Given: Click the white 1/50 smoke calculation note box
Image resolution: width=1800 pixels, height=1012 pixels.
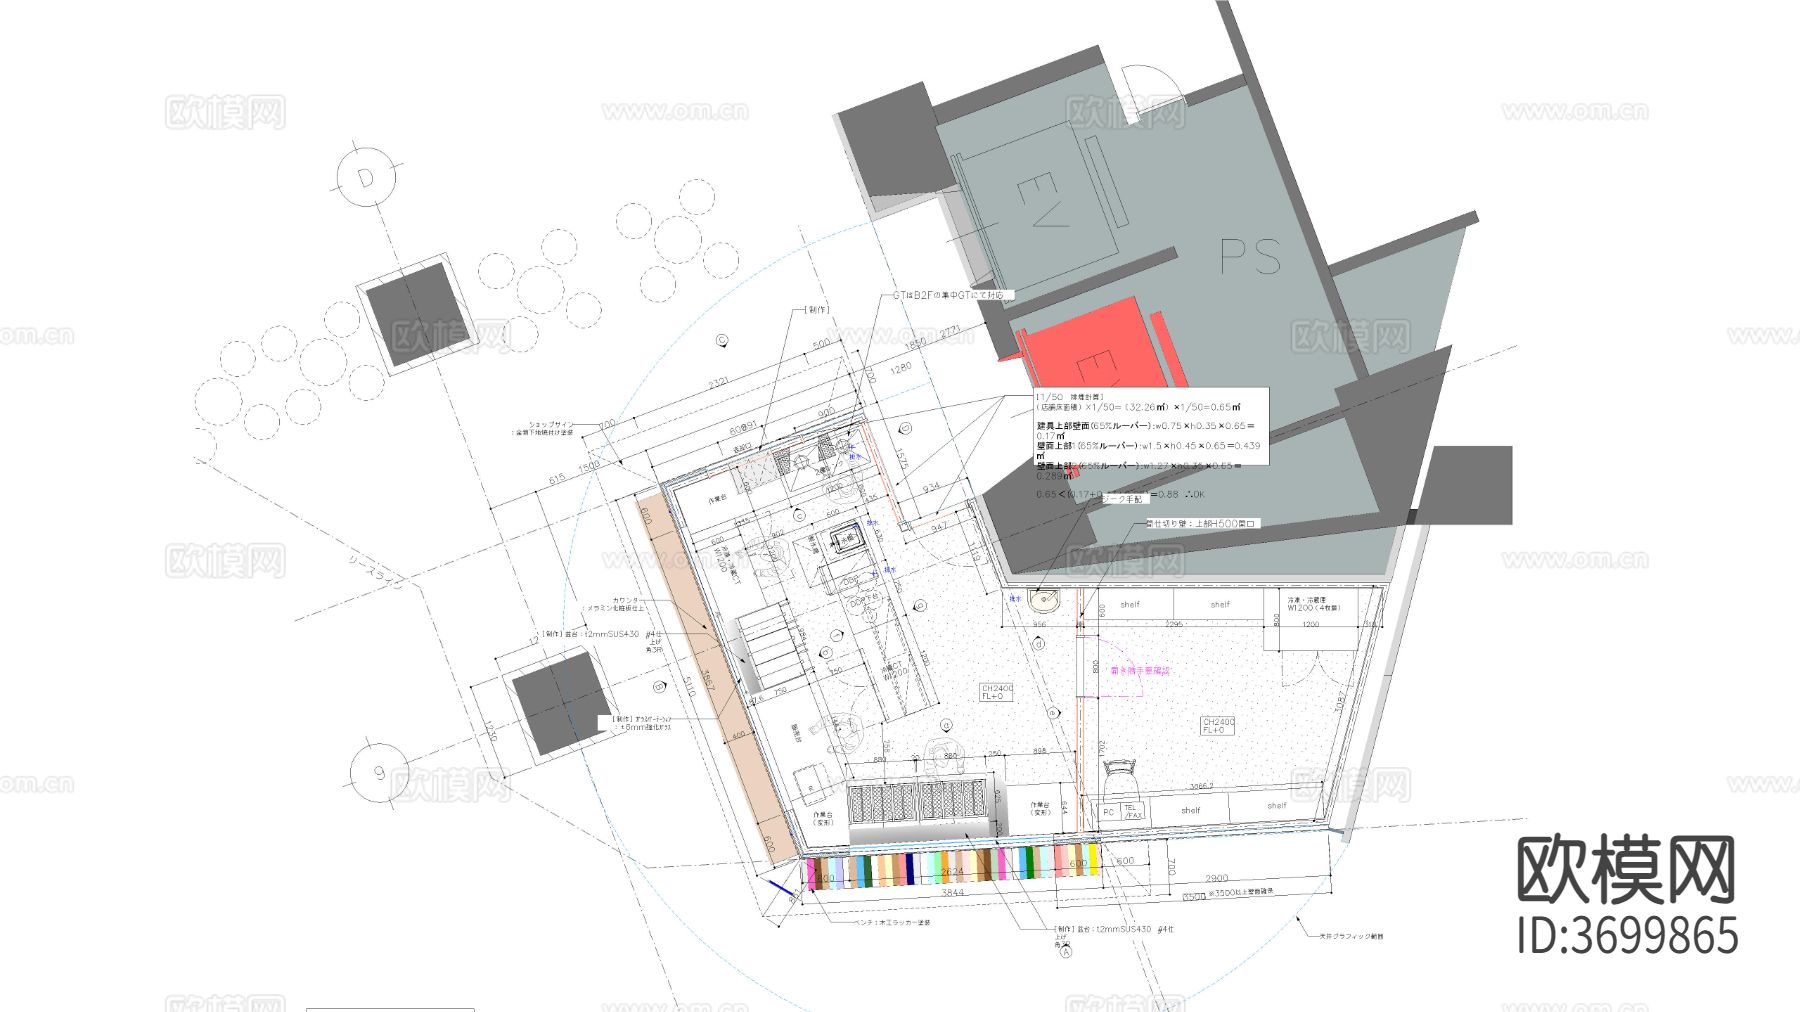Looking at the screenshot, I should click(x=1151, y=427).
